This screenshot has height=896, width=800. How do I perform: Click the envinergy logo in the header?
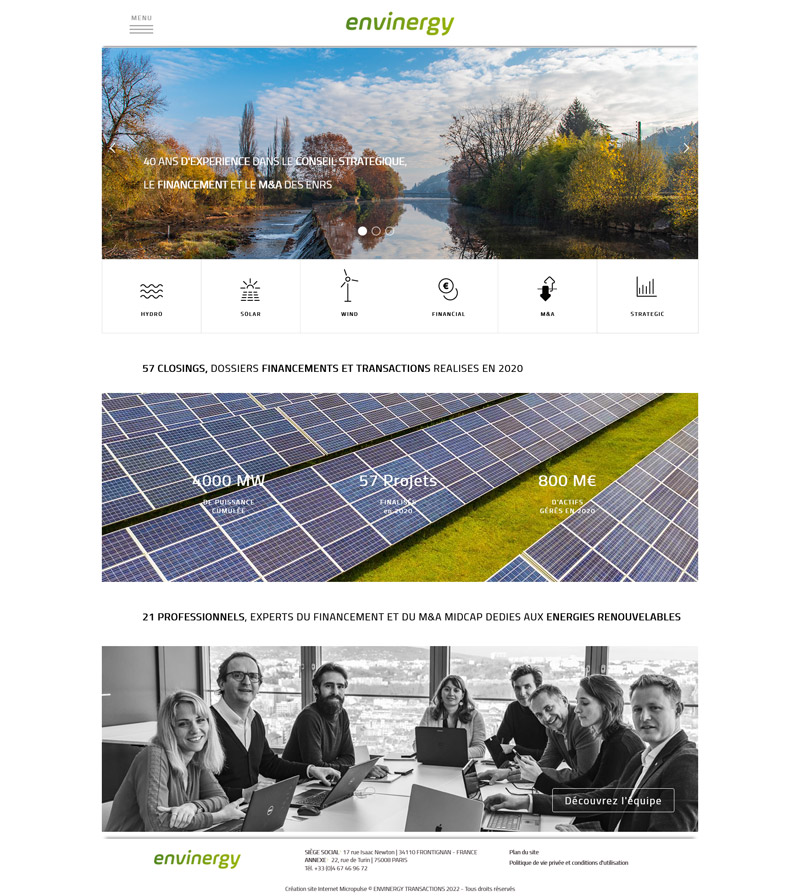(x=400, y=23)
